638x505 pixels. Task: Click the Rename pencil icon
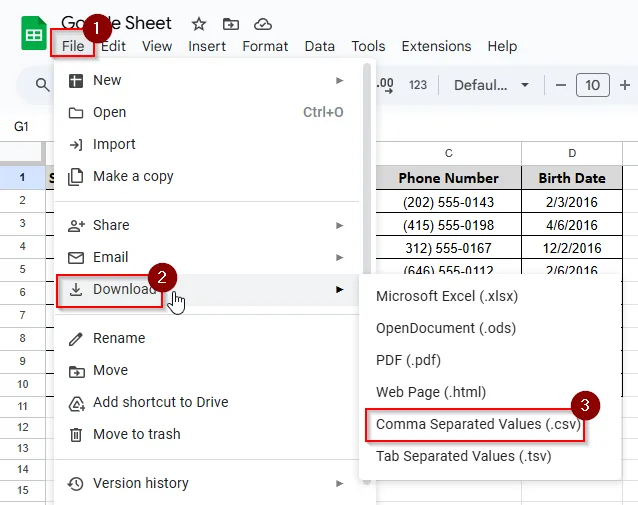click(76, 339)
